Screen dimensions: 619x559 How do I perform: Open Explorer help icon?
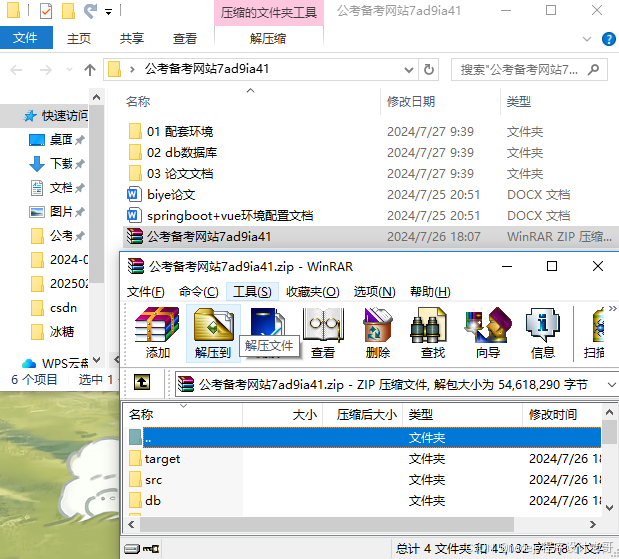(608, 39)
